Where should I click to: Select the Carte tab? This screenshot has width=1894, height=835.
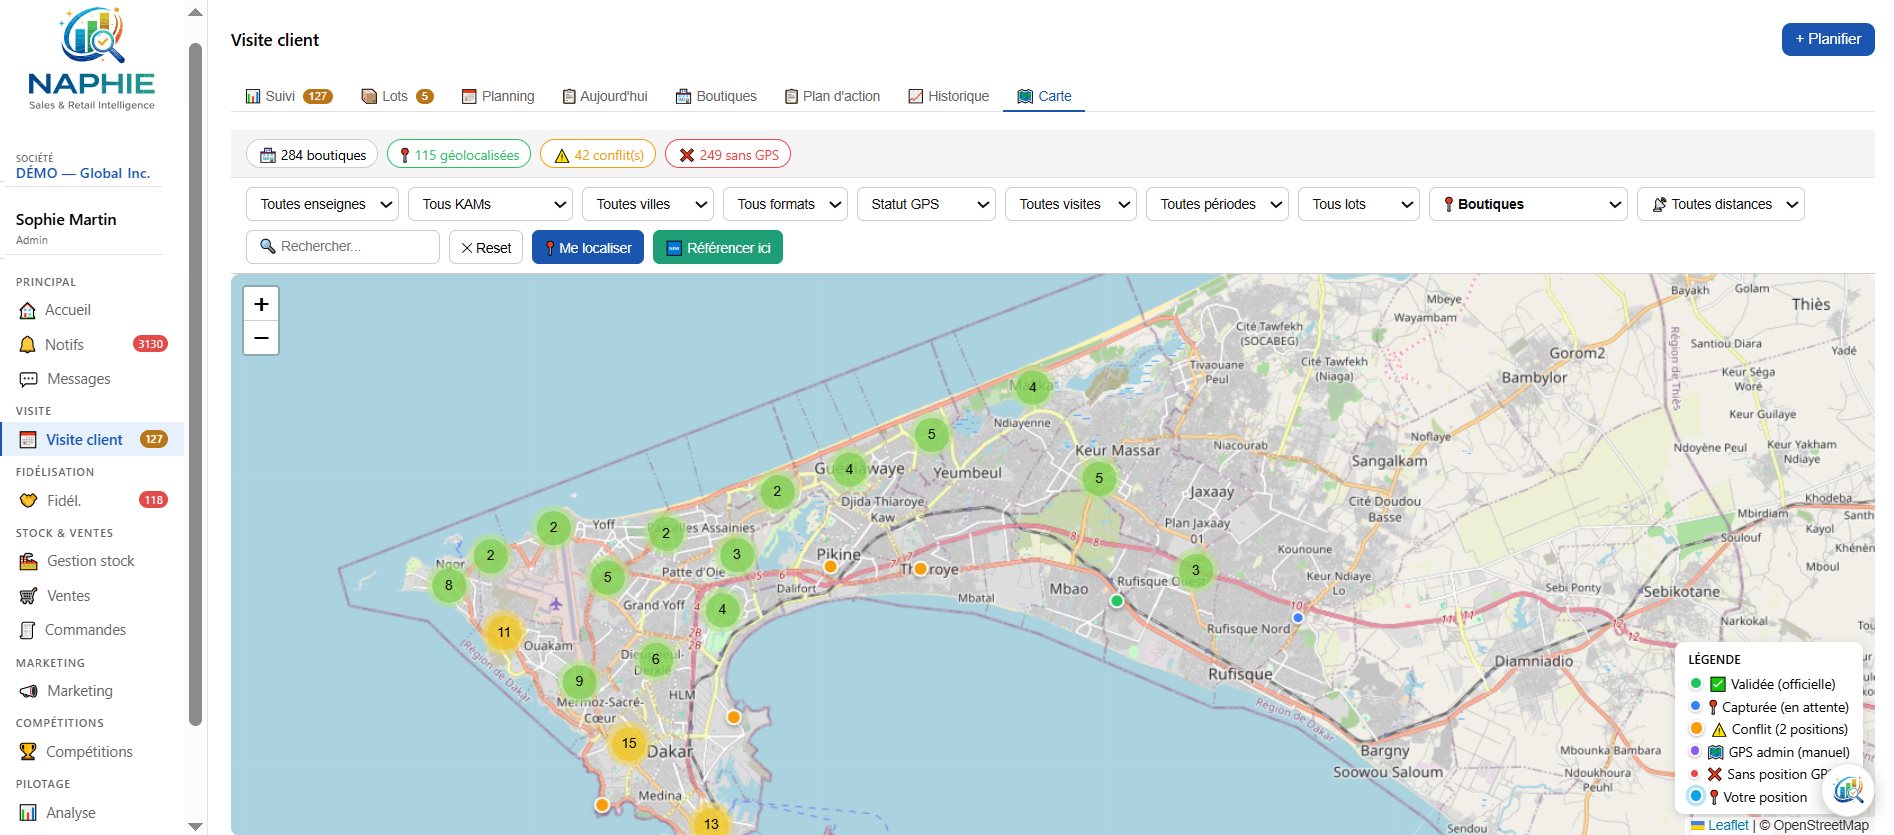coord(1044,96)
